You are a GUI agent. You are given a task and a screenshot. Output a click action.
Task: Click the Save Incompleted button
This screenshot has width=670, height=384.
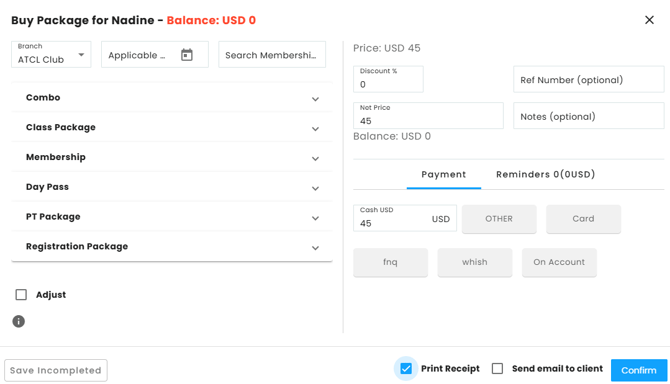tap(56, 370)
